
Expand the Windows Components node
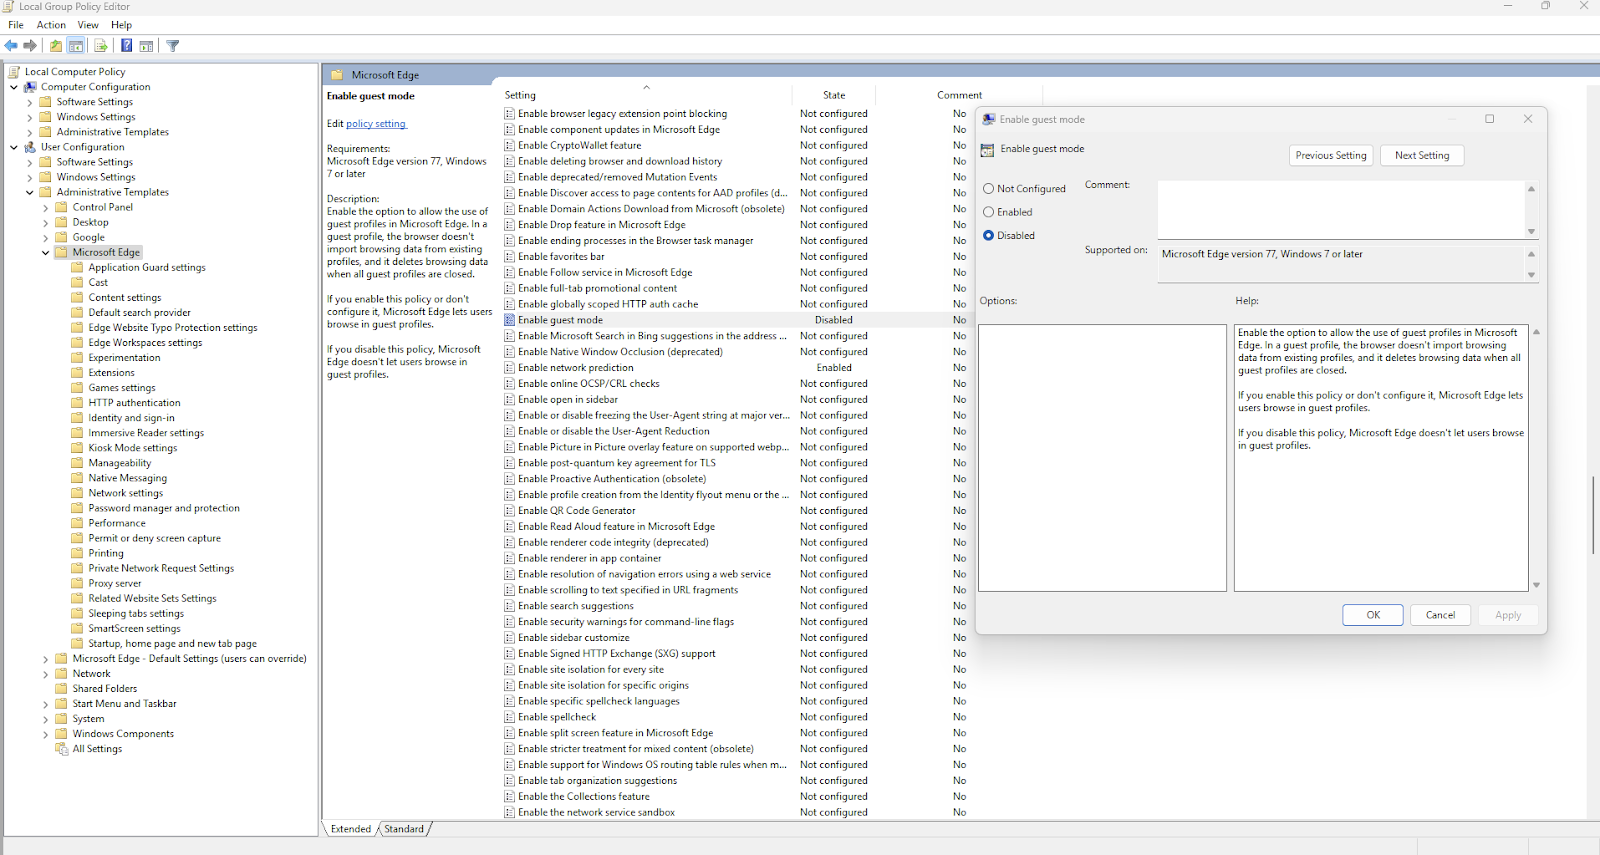coord(46,734)
